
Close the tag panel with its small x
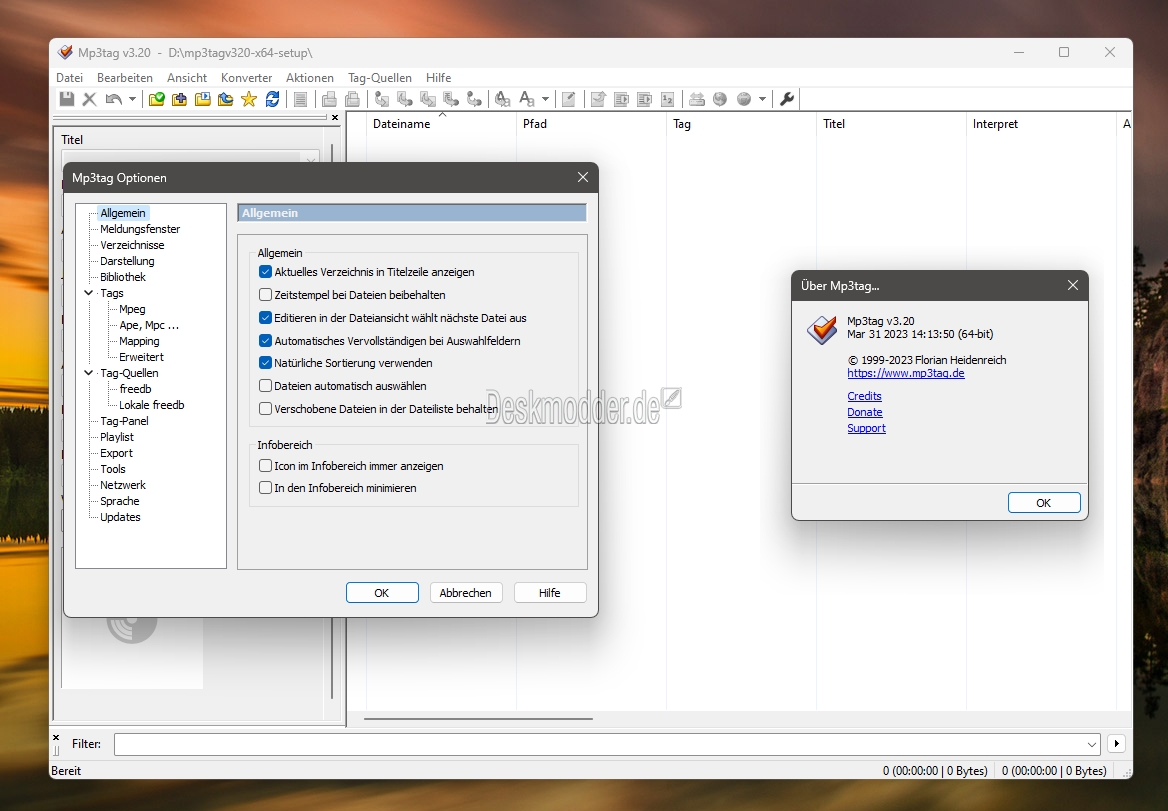point(334,118)
